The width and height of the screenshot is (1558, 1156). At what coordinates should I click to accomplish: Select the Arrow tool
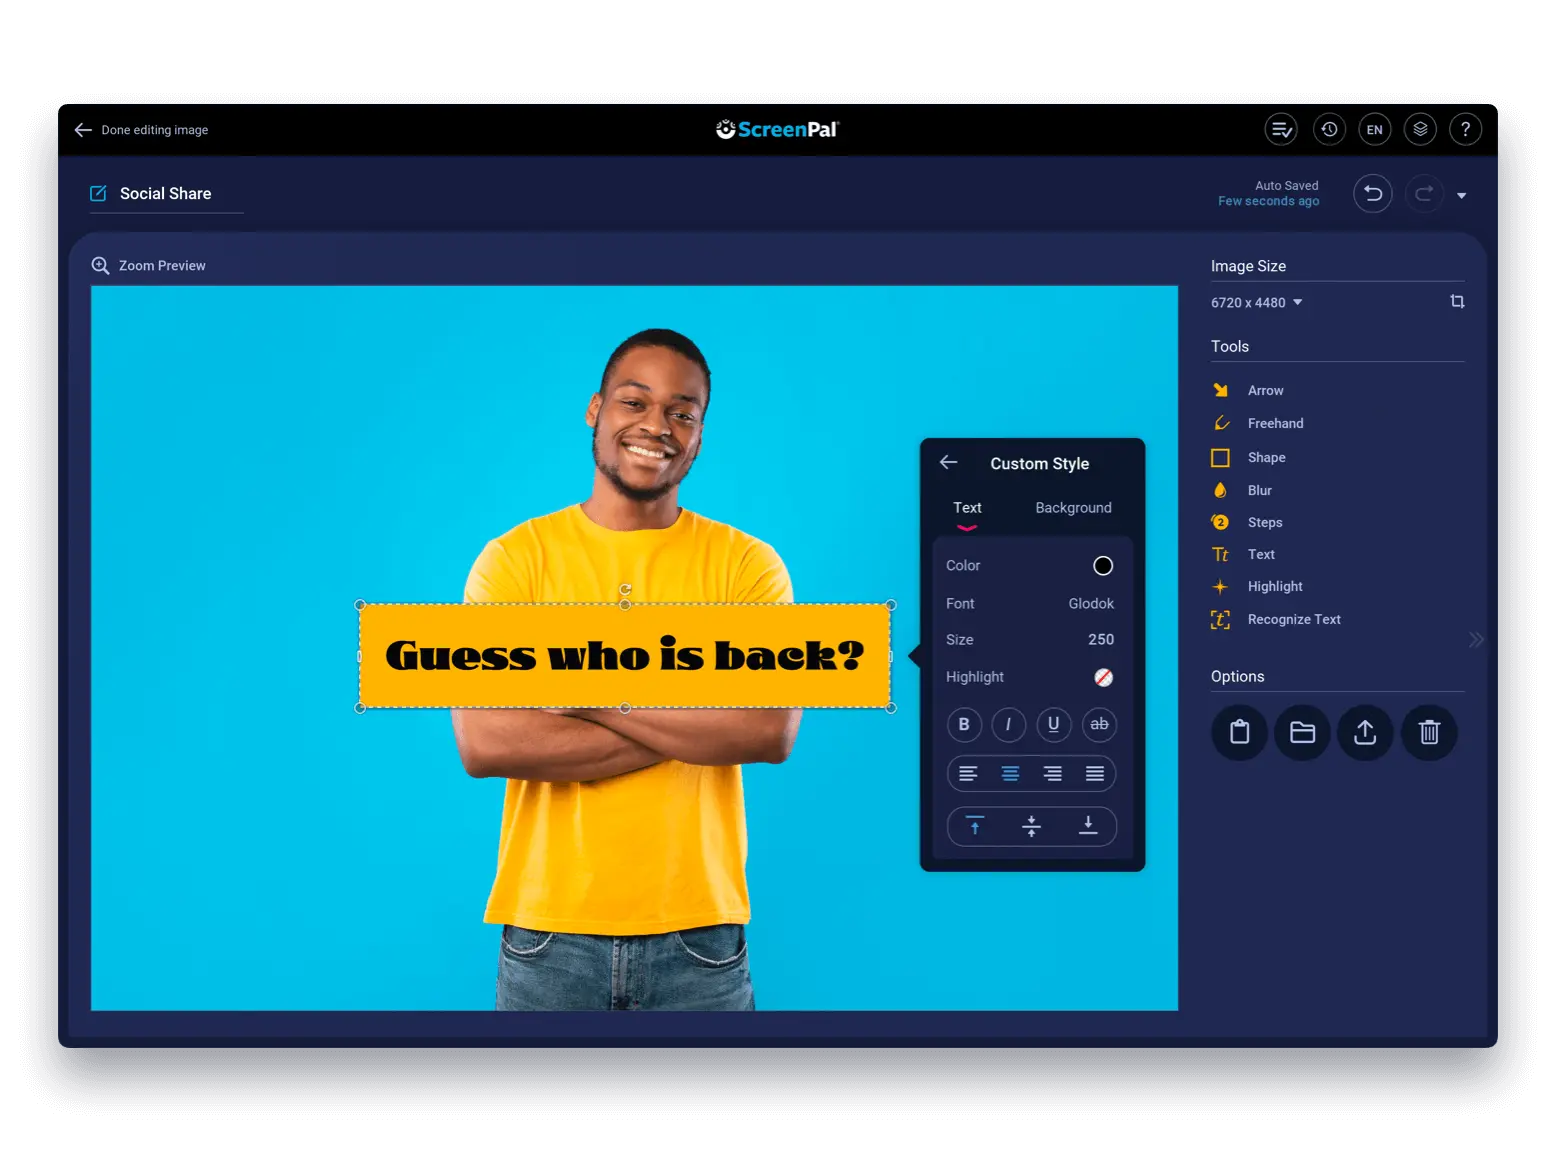pos(1264,390)
